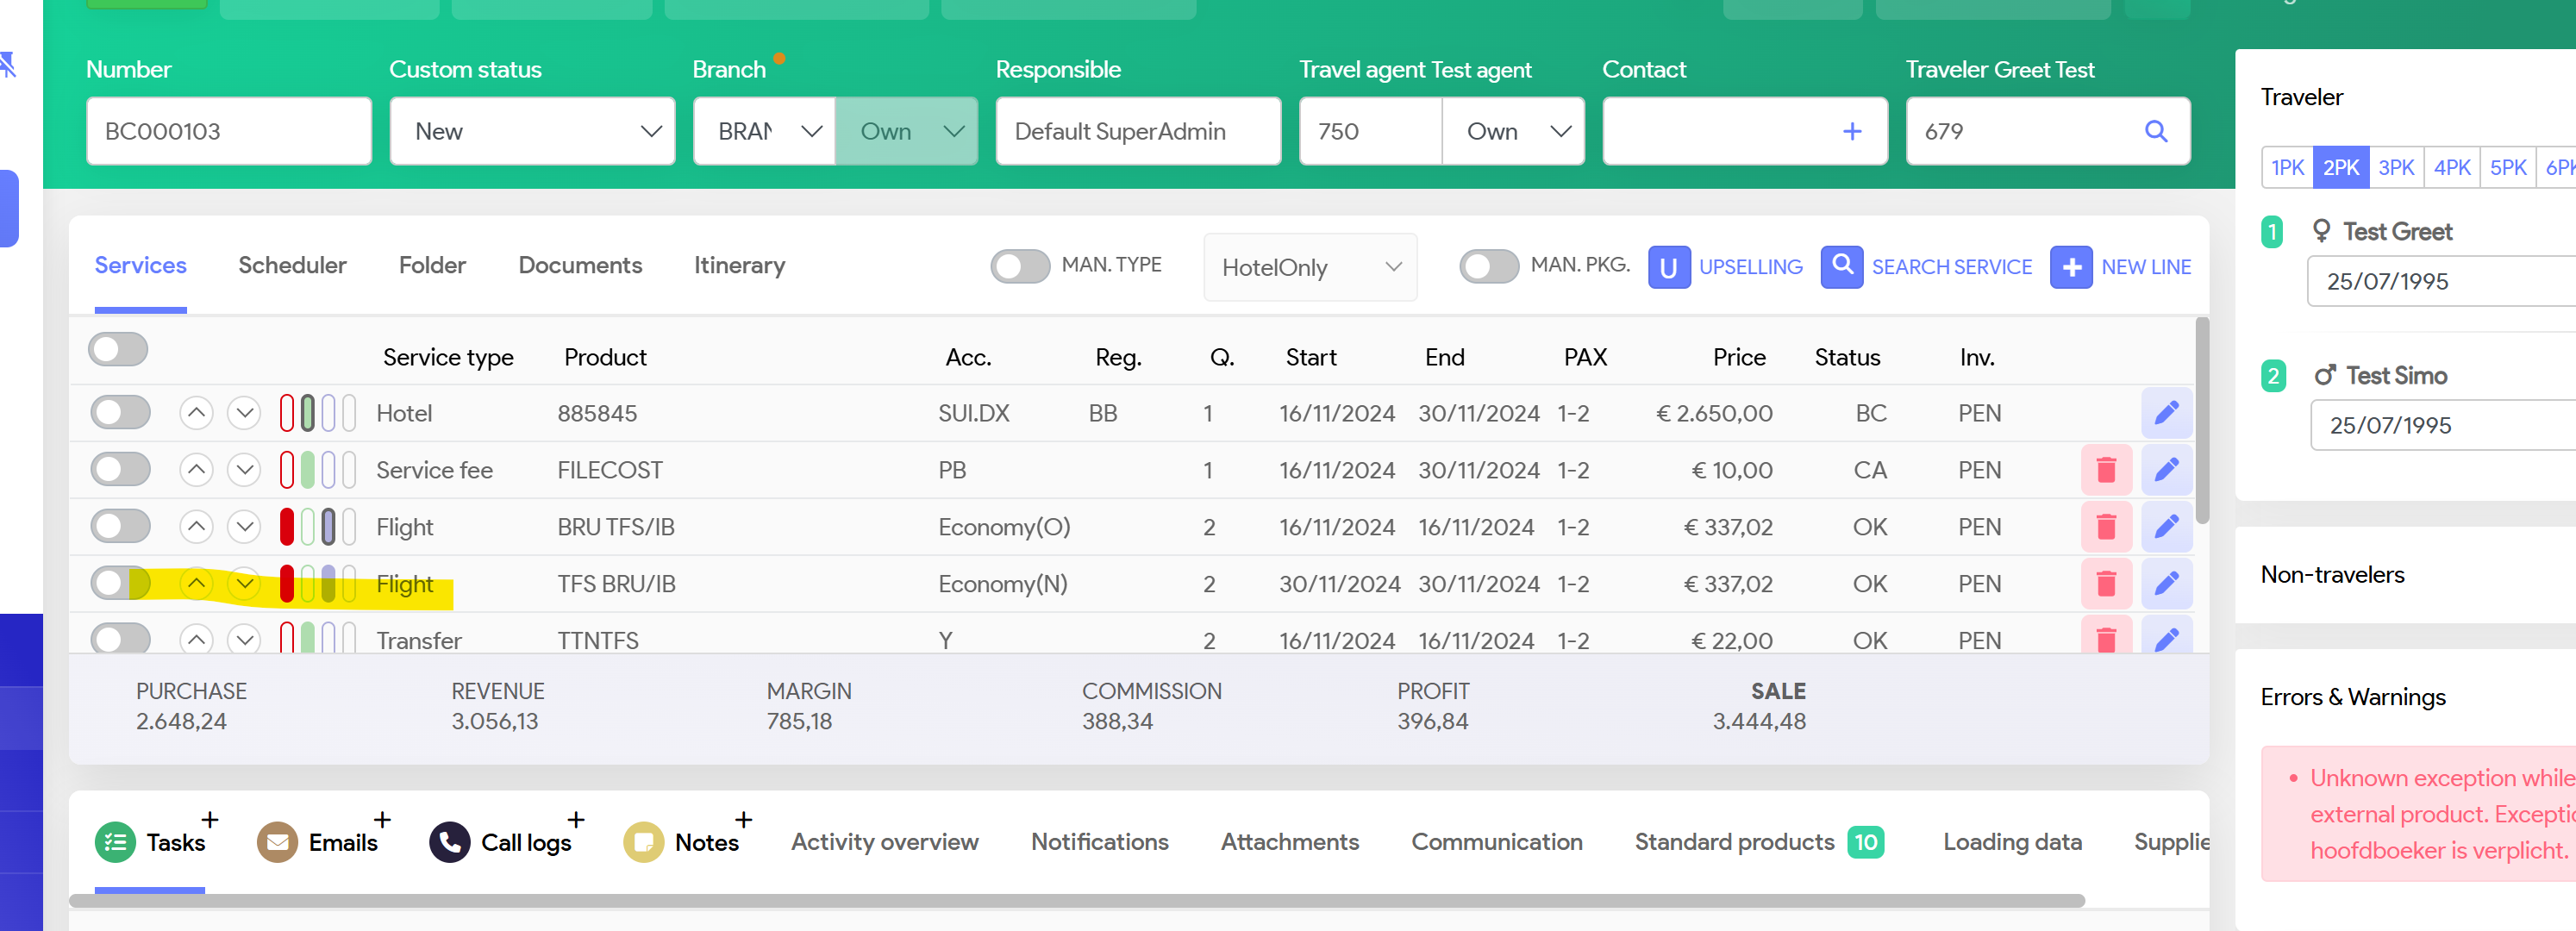Viewport: 2576px width, 931px height.
Task: Click the horizontal scrollbar below tabs
Action: (x=1076, y=901)
